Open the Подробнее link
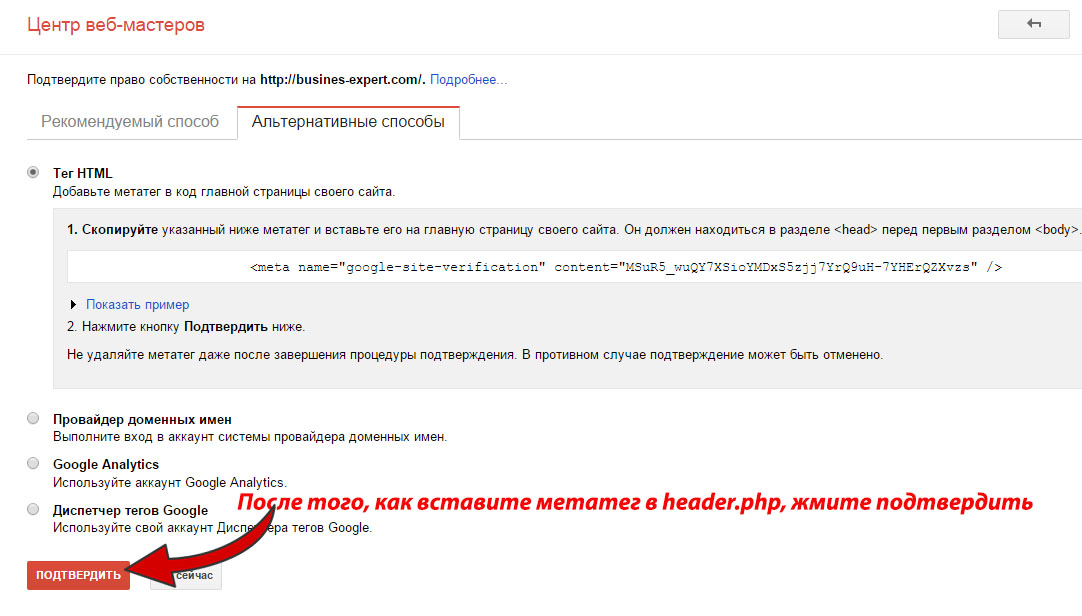The image size is (1082, 616). 468,79
